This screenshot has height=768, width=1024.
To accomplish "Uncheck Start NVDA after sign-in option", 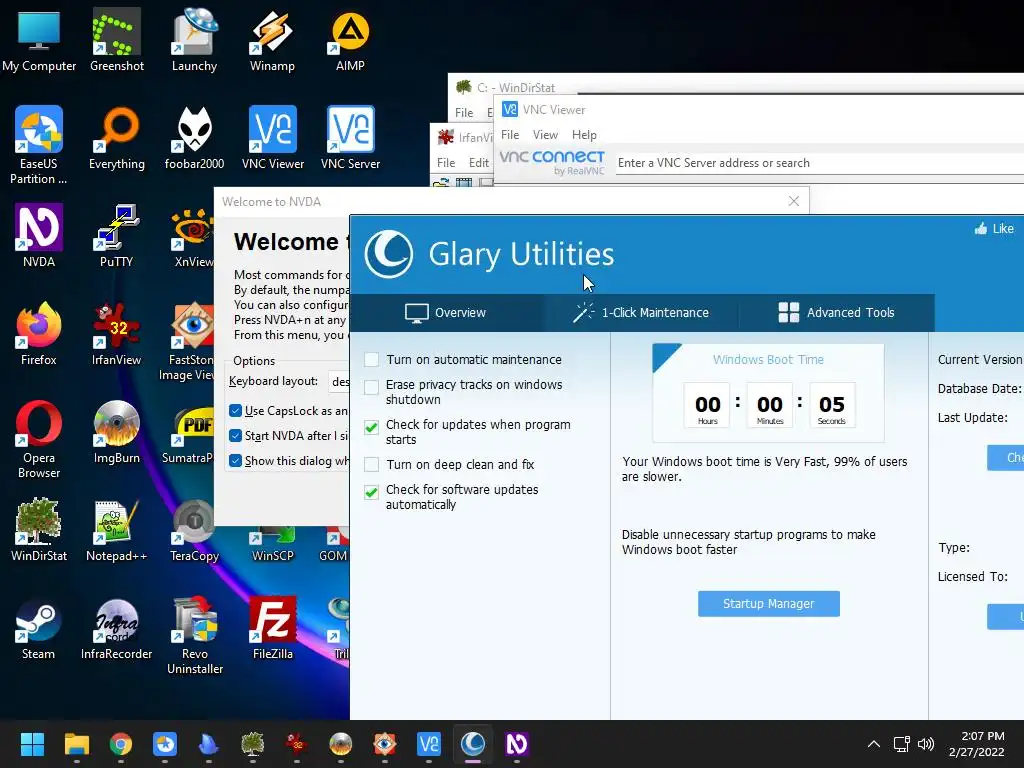I will tap(236, 436).
